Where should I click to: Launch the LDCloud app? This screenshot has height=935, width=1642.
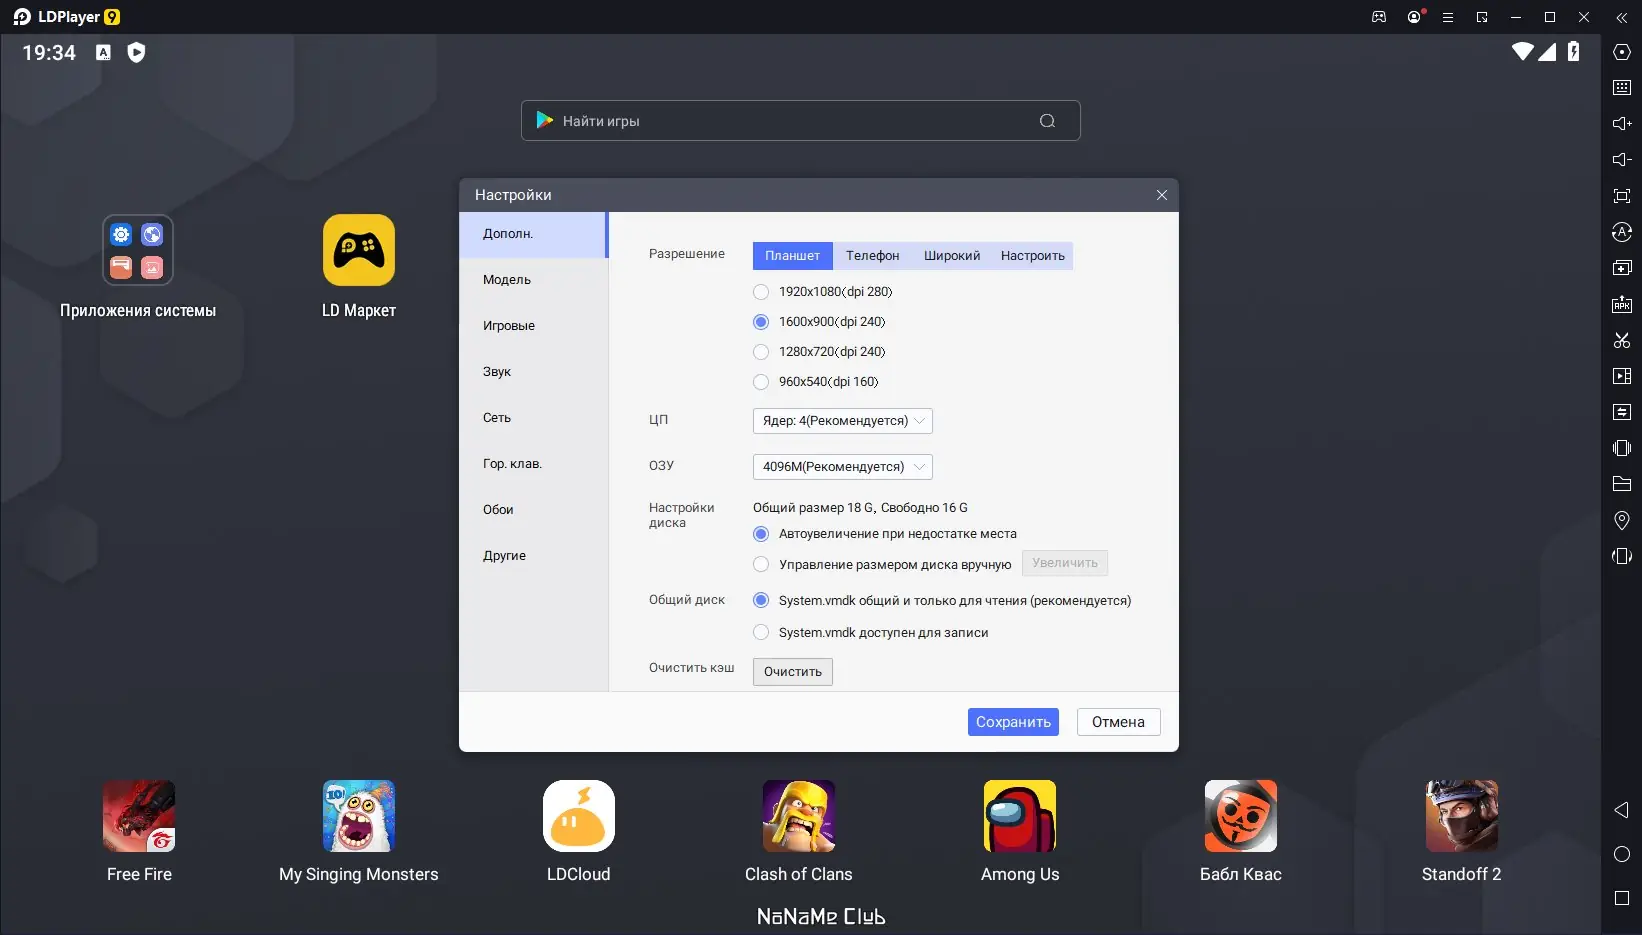point(579,816)
